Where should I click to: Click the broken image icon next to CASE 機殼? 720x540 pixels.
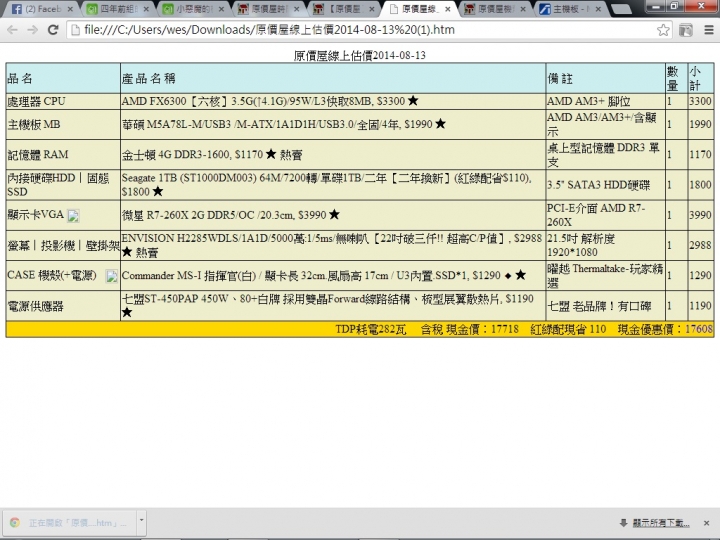112,276
